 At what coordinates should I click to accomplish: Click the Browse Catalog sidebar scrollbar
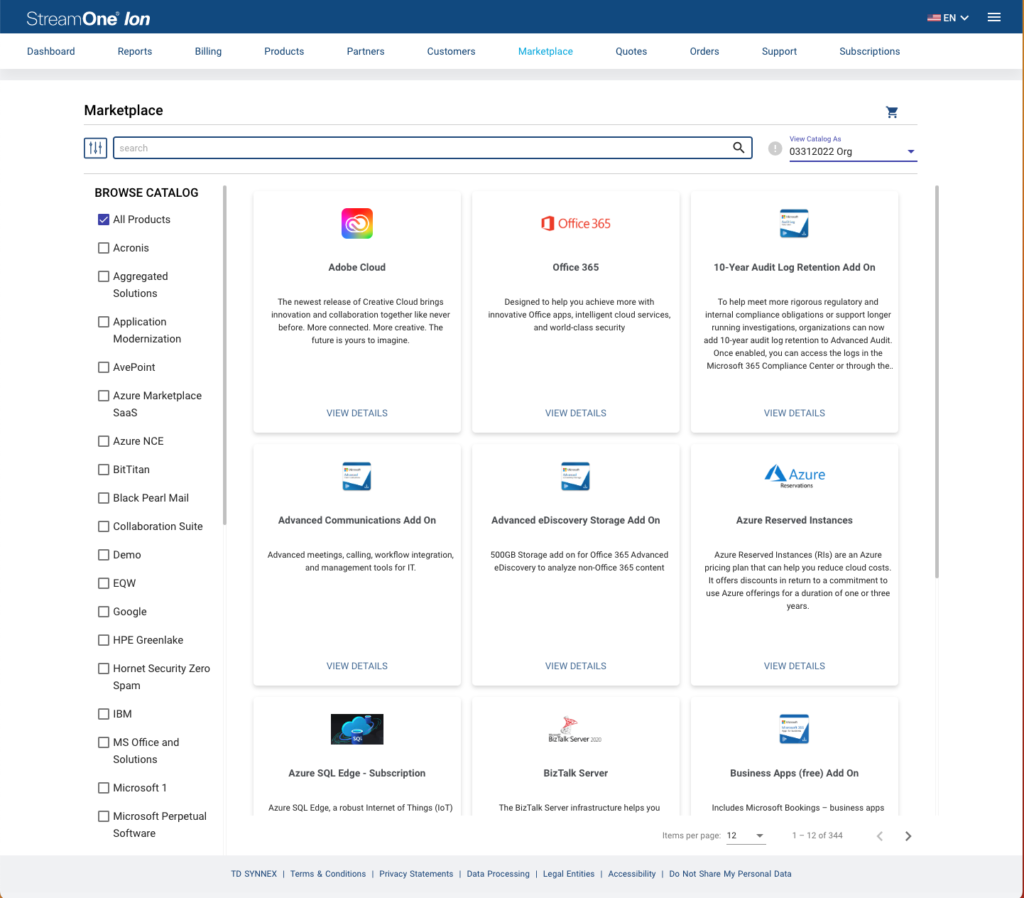225,355
